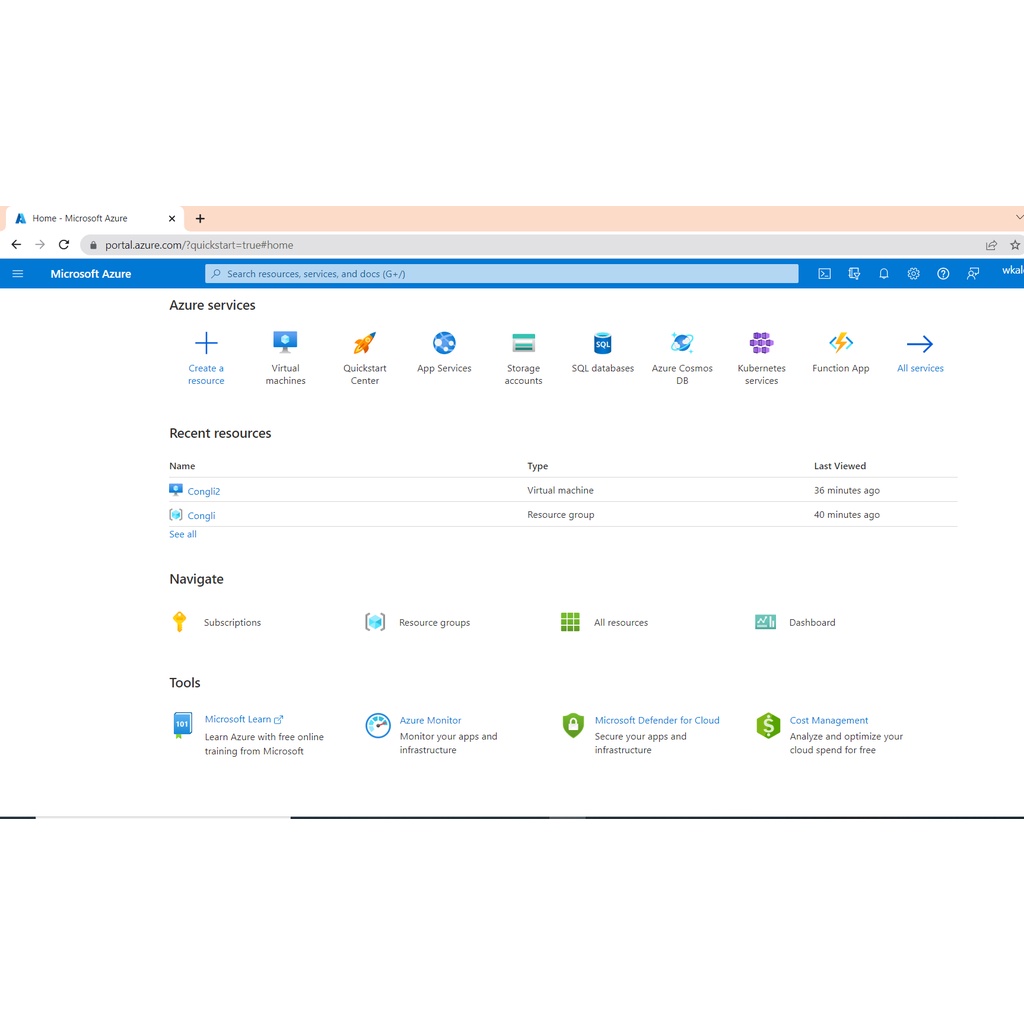Click the '36 minutes ago' cell

[x=846, y=490]
